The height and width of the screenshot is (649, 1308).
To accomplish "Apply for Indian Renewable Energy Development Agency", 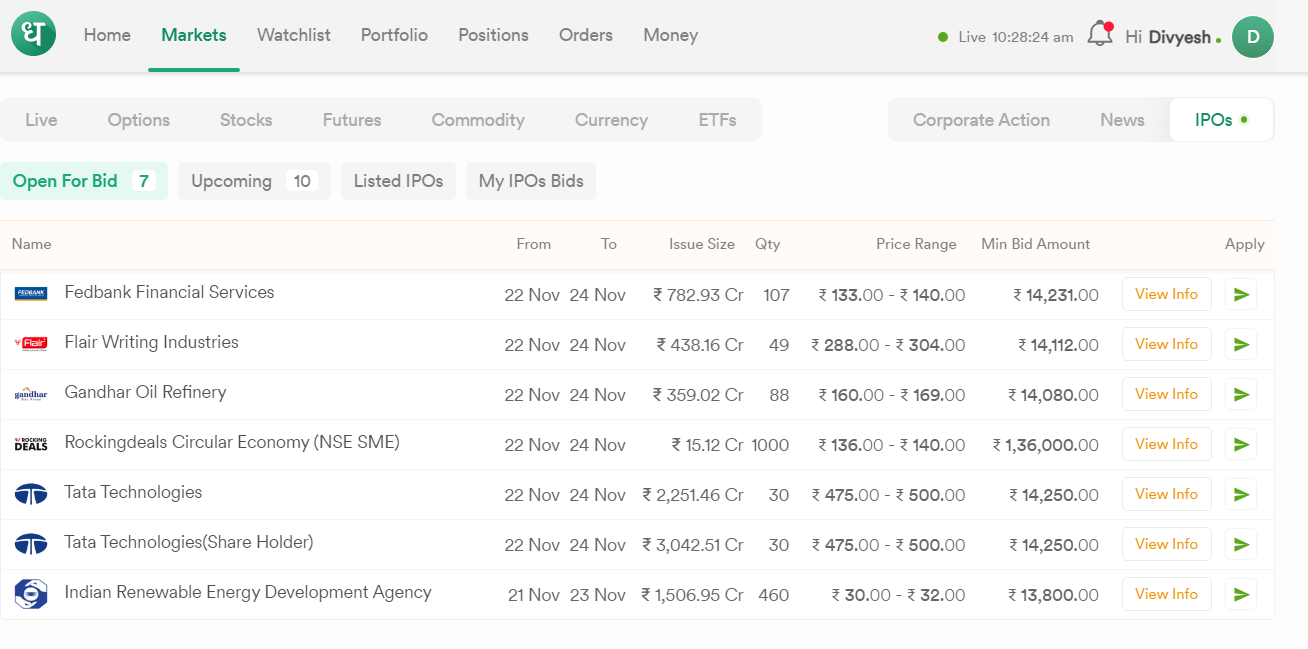I will tap(1241, 594).
